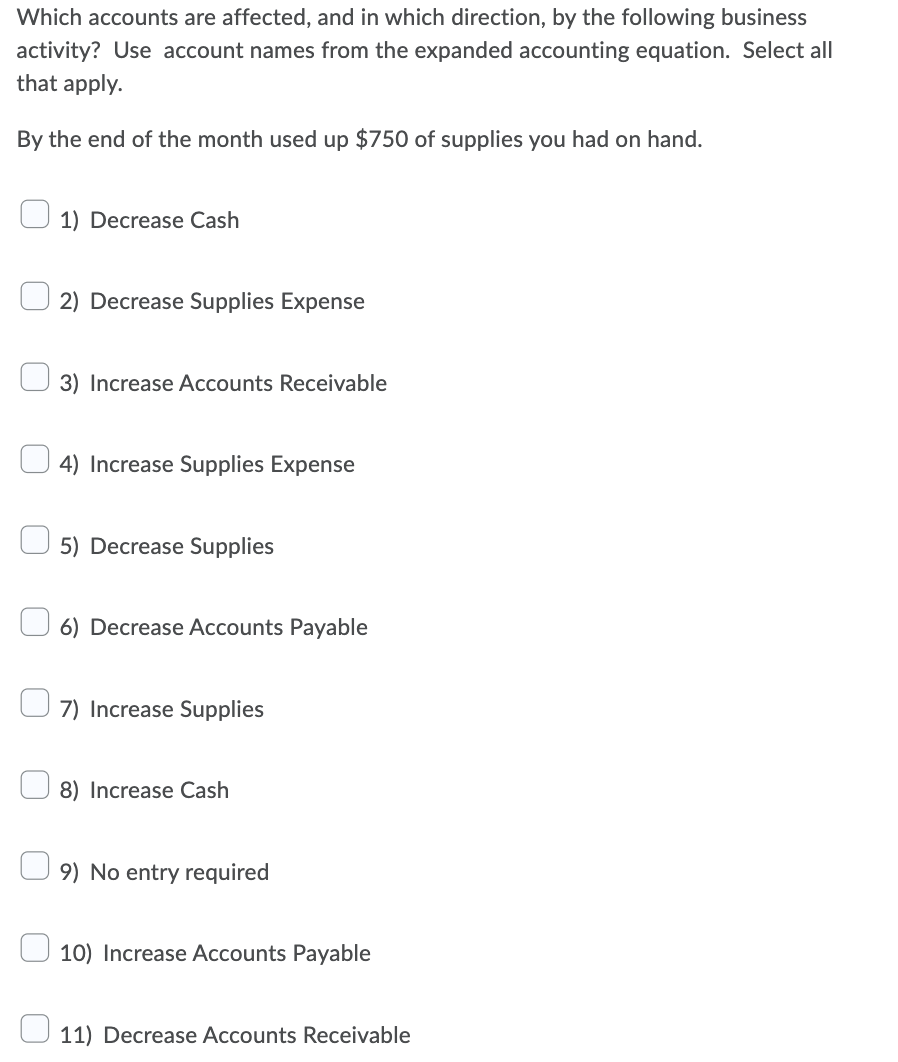Viewport: 898px width, 1062px height.
Task: Check the "Decrease Cash" checkbox
Action: (35, 212)
